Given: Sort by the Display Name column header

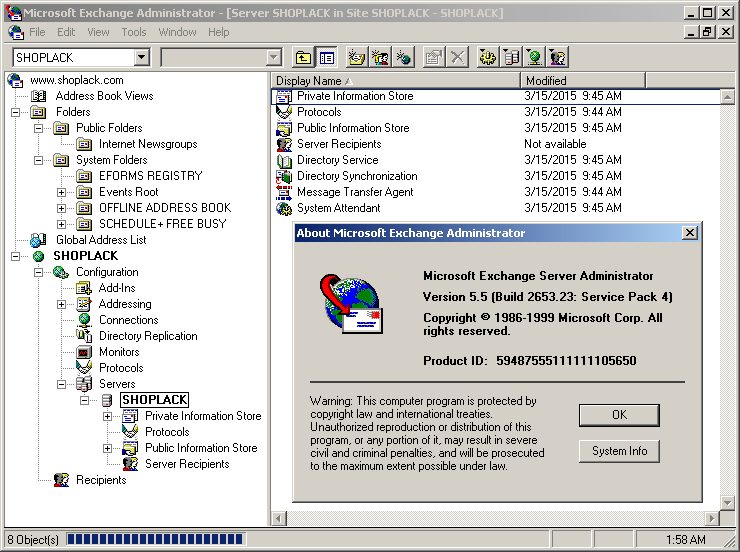Looking at the screenshot, I should pos(396,81).
